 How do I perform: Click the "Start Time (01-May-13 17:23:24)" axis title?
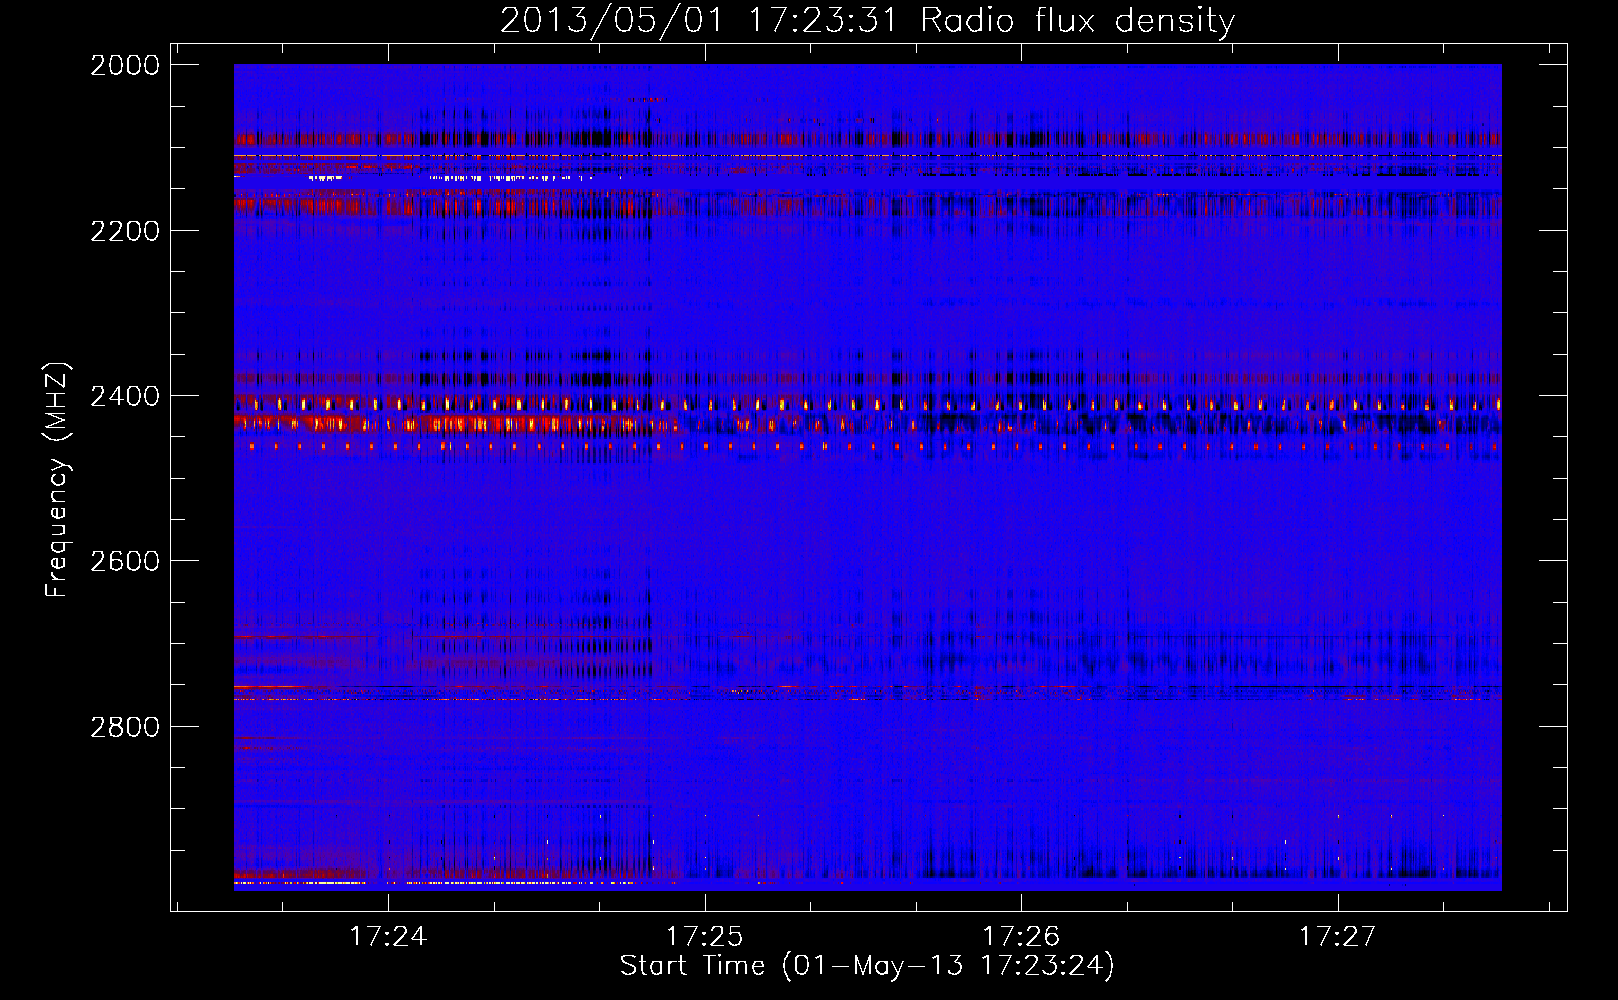(867, 966)
